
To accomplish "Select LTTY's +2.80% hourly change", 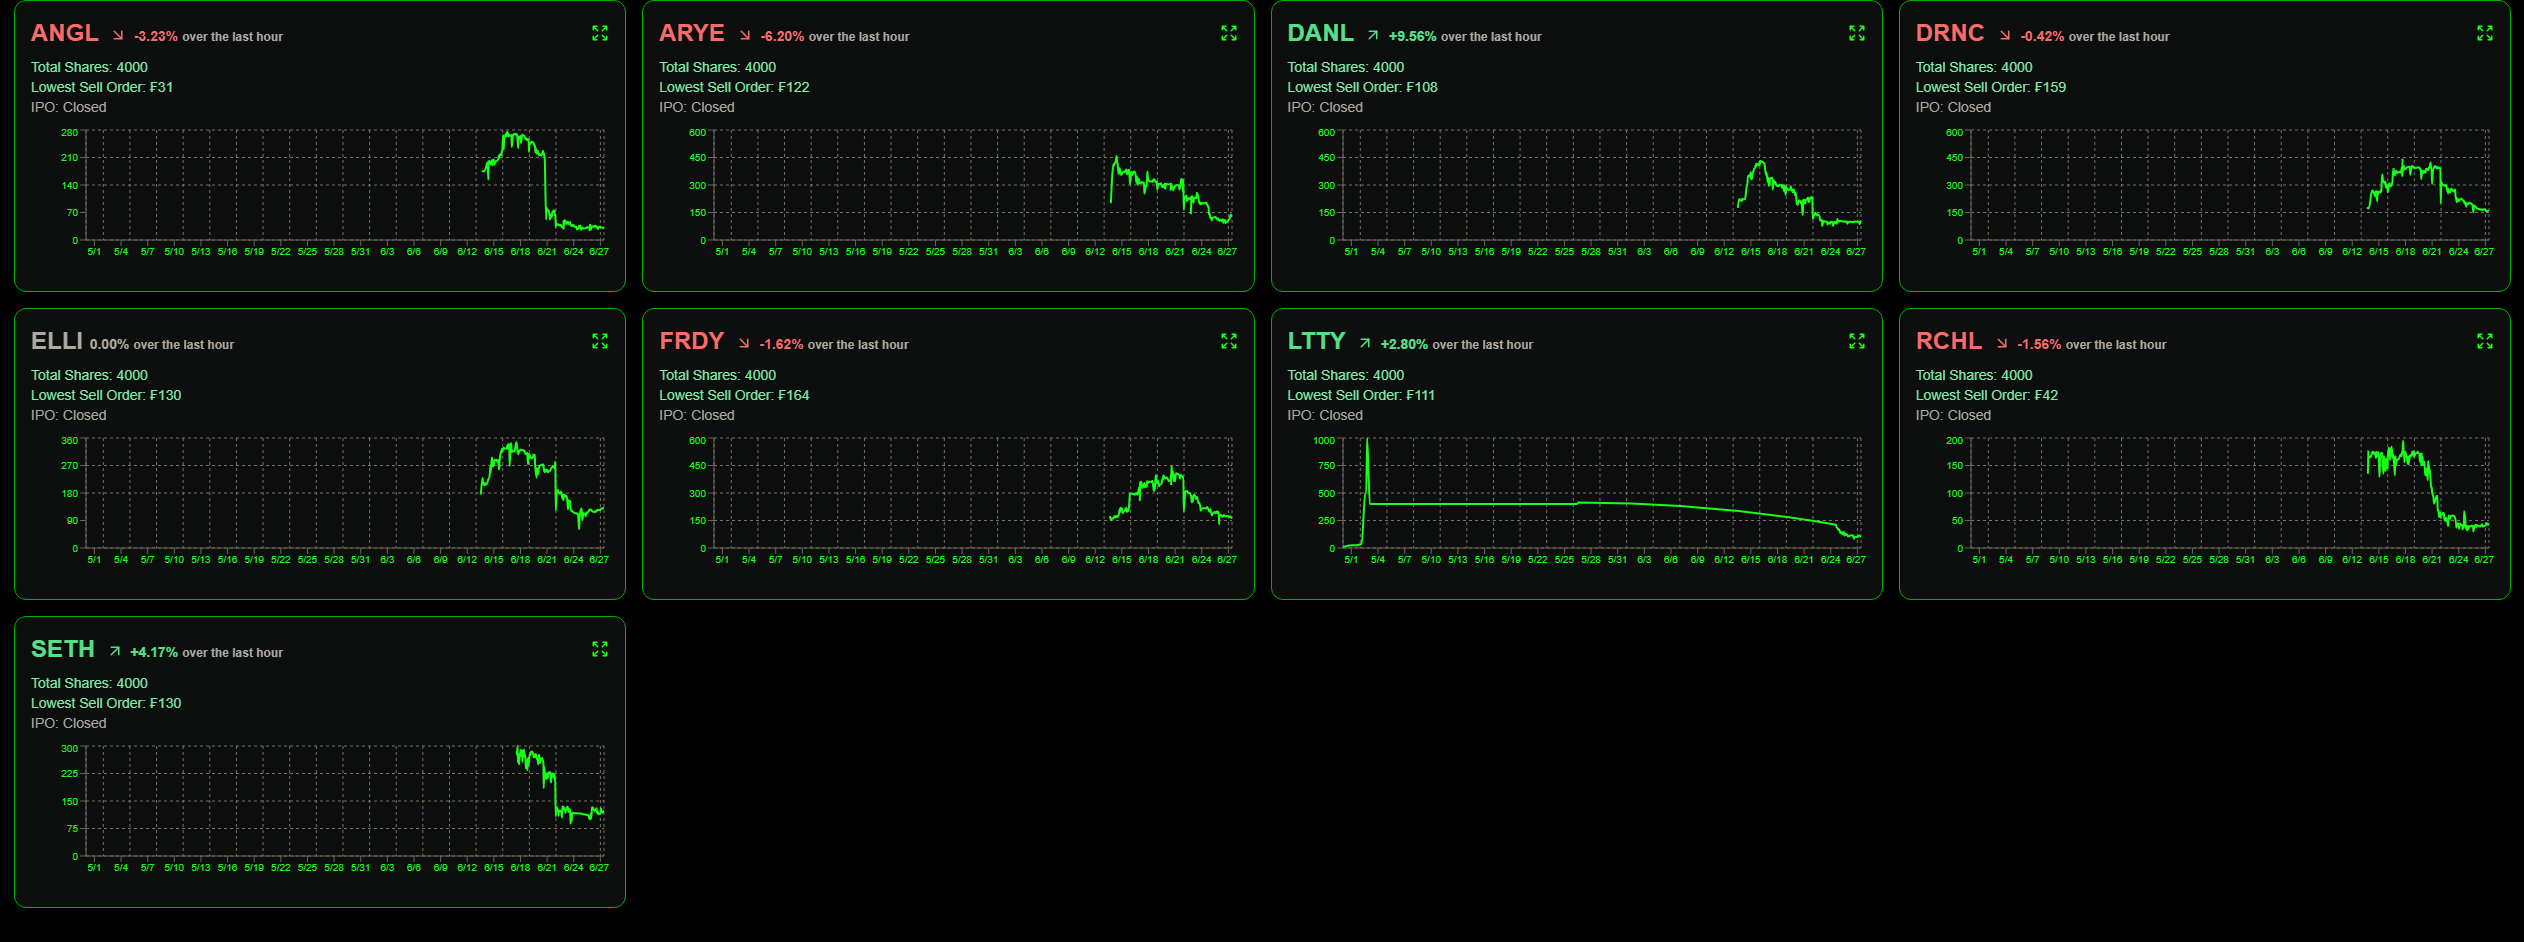I will pos(1404,345).
